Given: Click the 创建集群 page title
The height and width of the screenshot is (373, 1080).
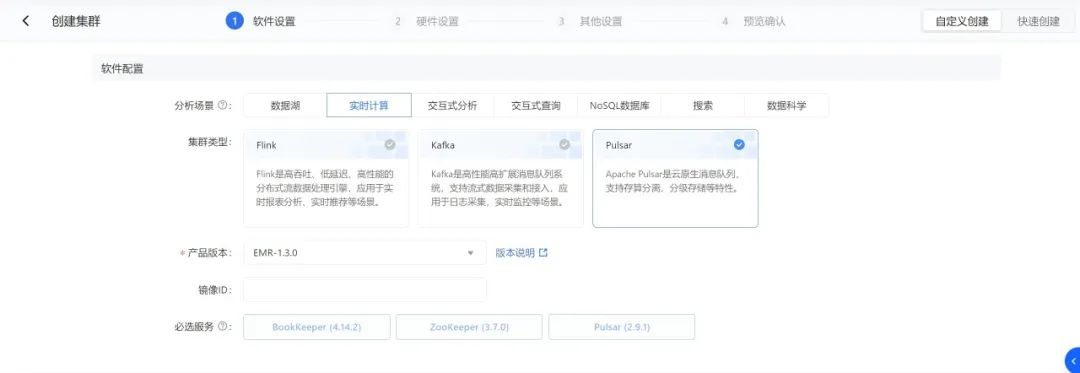Looking at the screenshot, I should (x=76, y=21).
